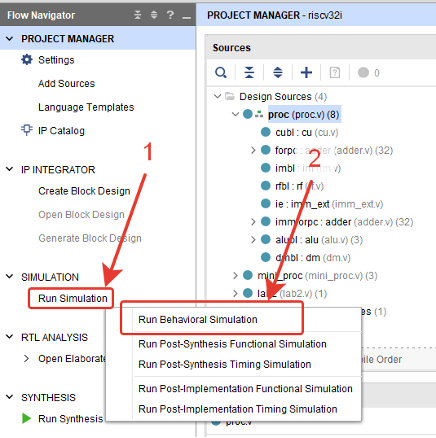Click the green Run Synthesis arrow

pyautogui.click(x=26, y=418)
